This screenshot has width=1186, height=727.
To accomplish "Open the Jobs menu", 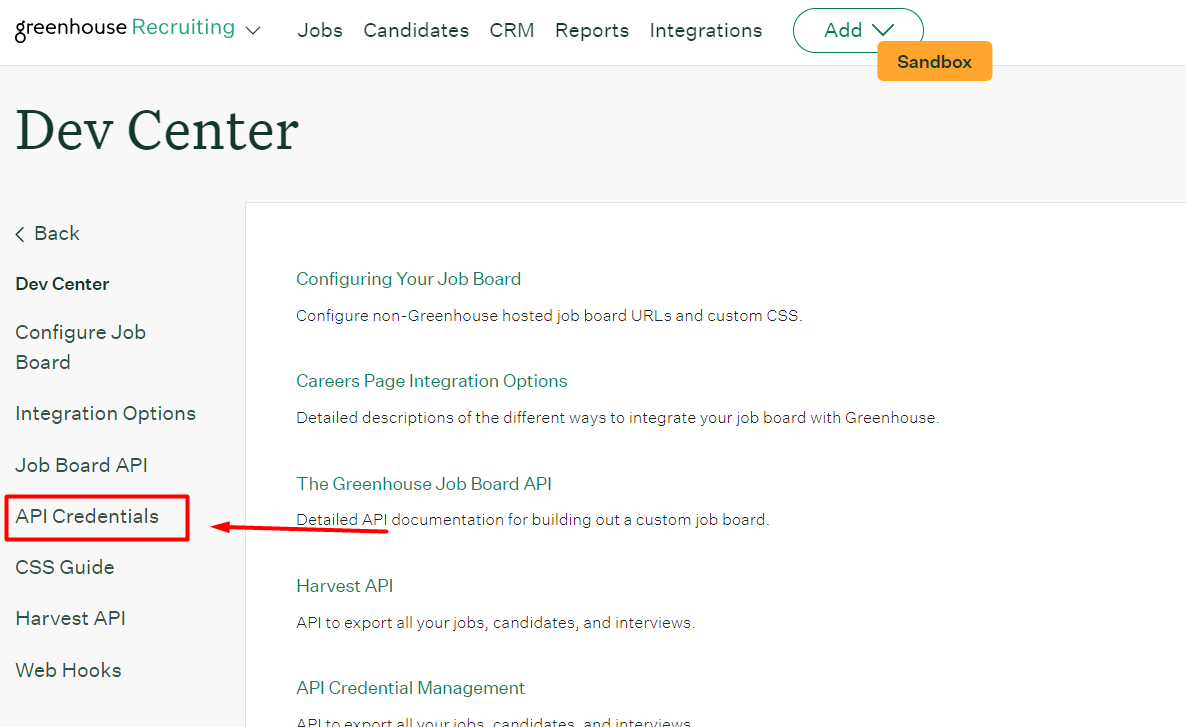I will pyautogui.click(x=319, y=30).
